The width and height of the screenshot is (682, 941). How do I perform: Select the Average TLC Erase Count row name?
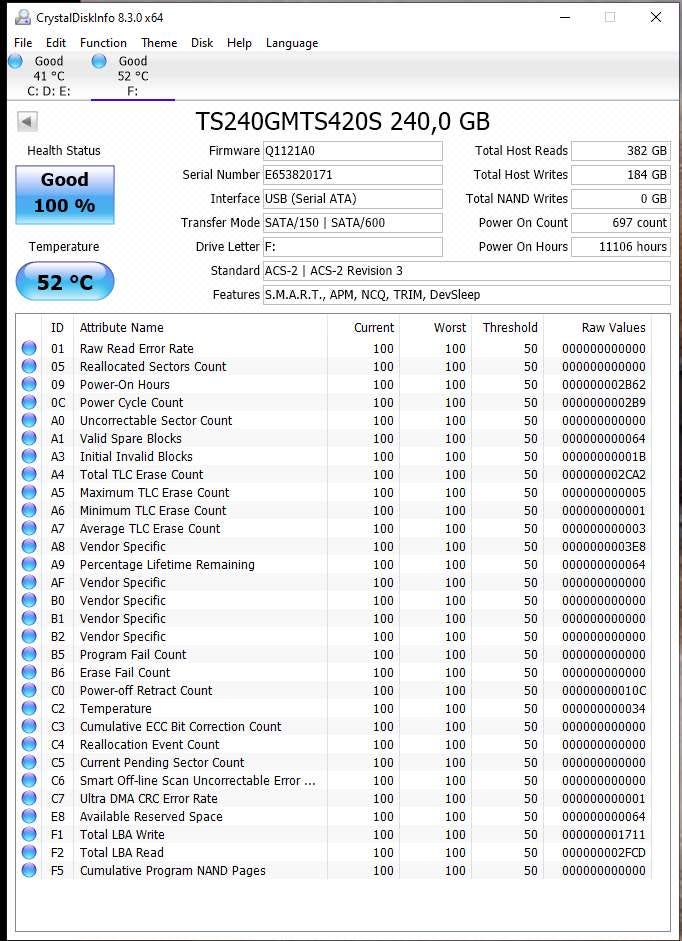150,528
